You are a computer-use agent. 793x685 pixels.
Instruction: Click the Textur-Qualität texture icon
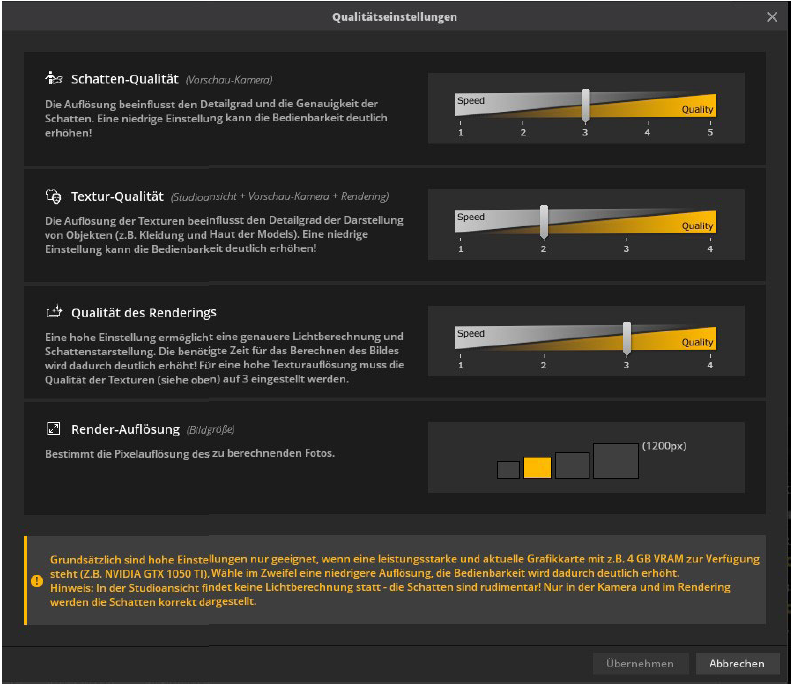54,196
